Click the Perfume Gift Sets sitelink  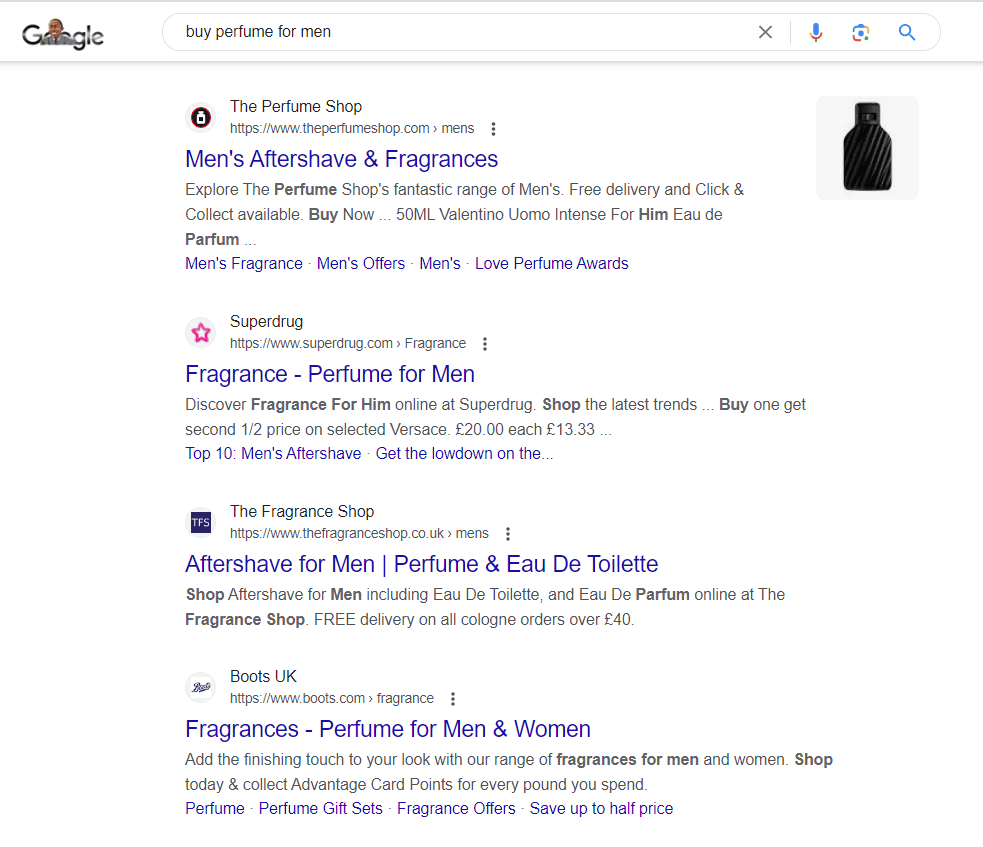[320, 808]
